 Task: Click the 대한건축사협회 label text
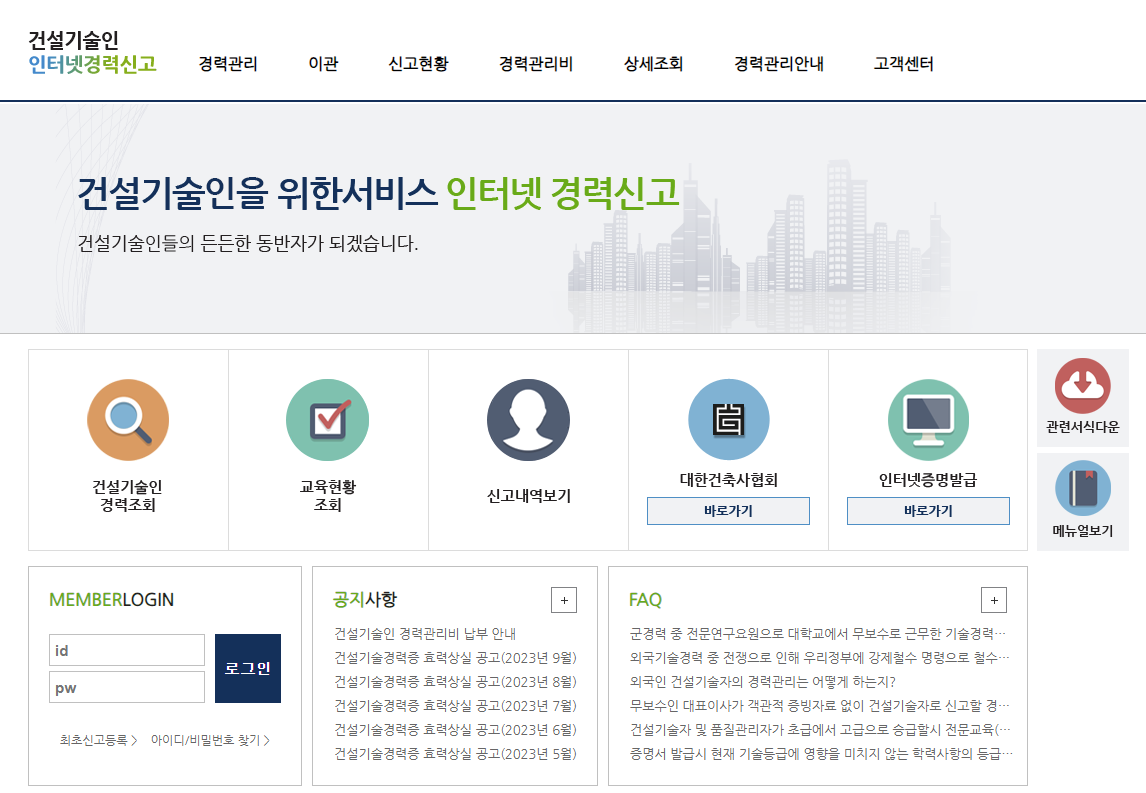click(x=729, y=480)
